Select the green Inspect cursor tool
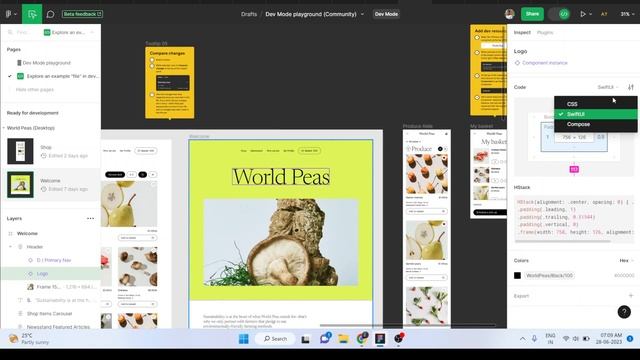This screenshot has width=640, height=360. tap(32, 14)
